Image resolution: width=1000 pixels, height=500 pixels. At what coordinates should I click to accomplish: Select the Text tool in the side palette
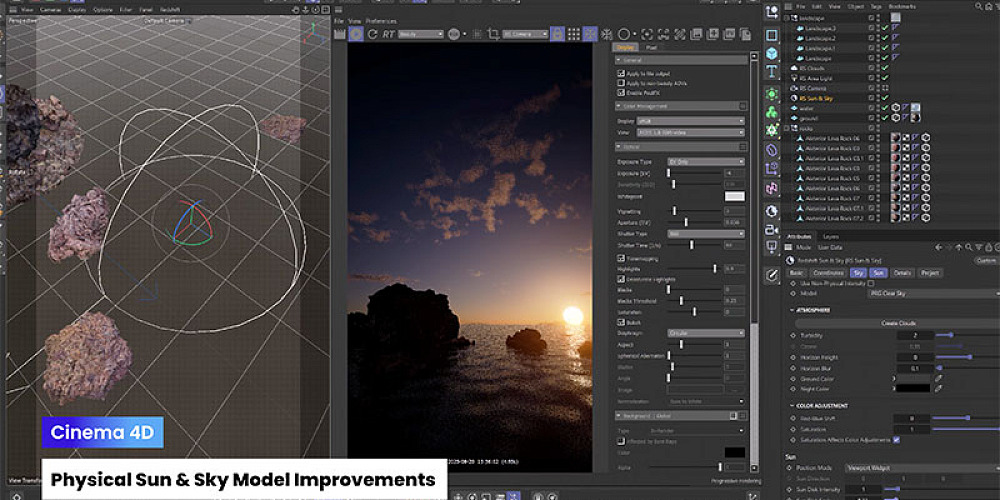772,72
